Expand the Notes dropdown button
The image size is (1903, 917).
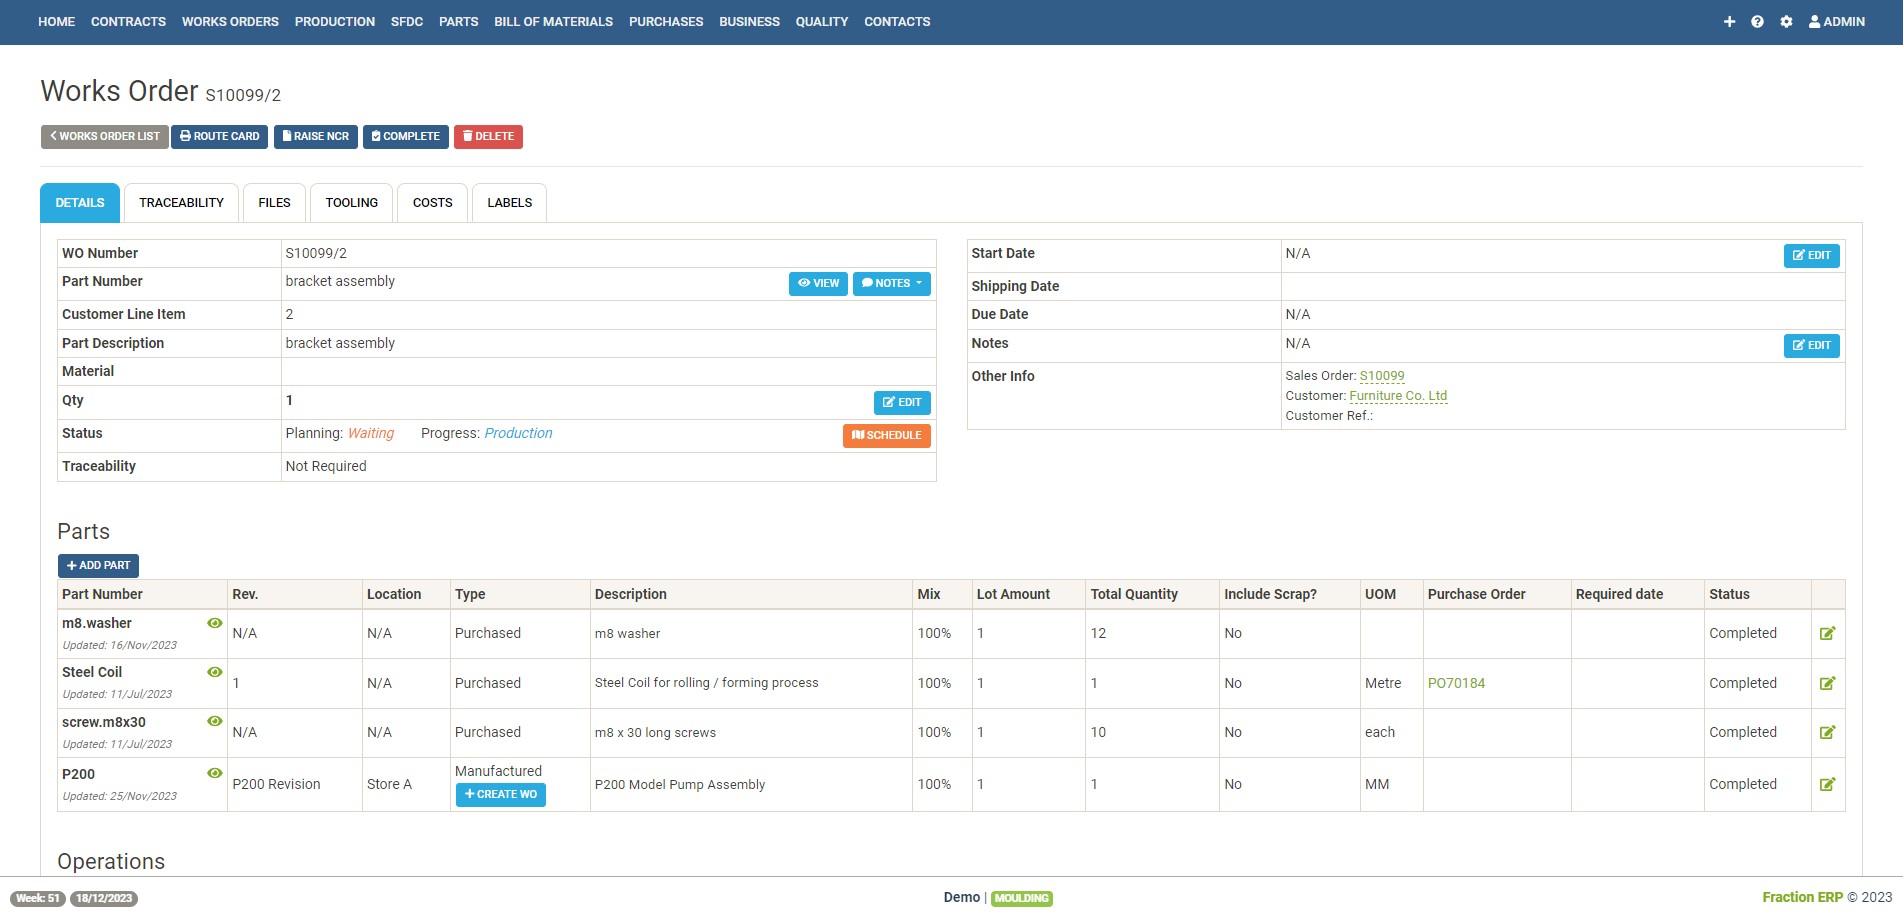[891, 284]
